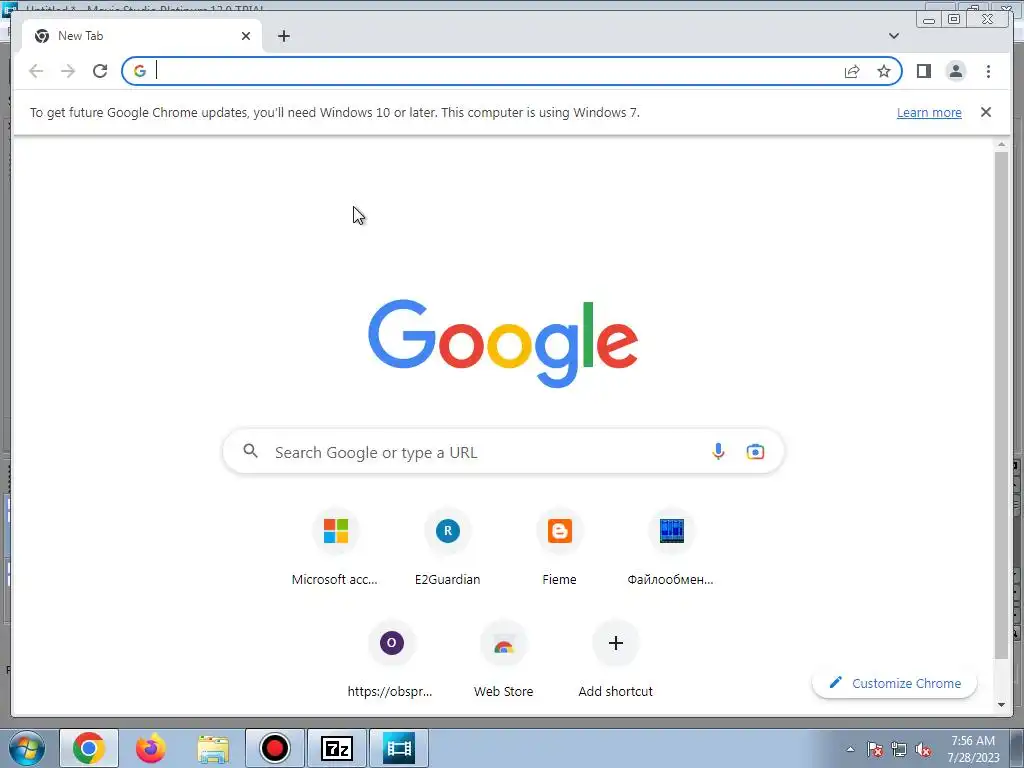Screen dimensions: 1024x768
Task: Click the Action Center flag icon
Action: [875, 749]
